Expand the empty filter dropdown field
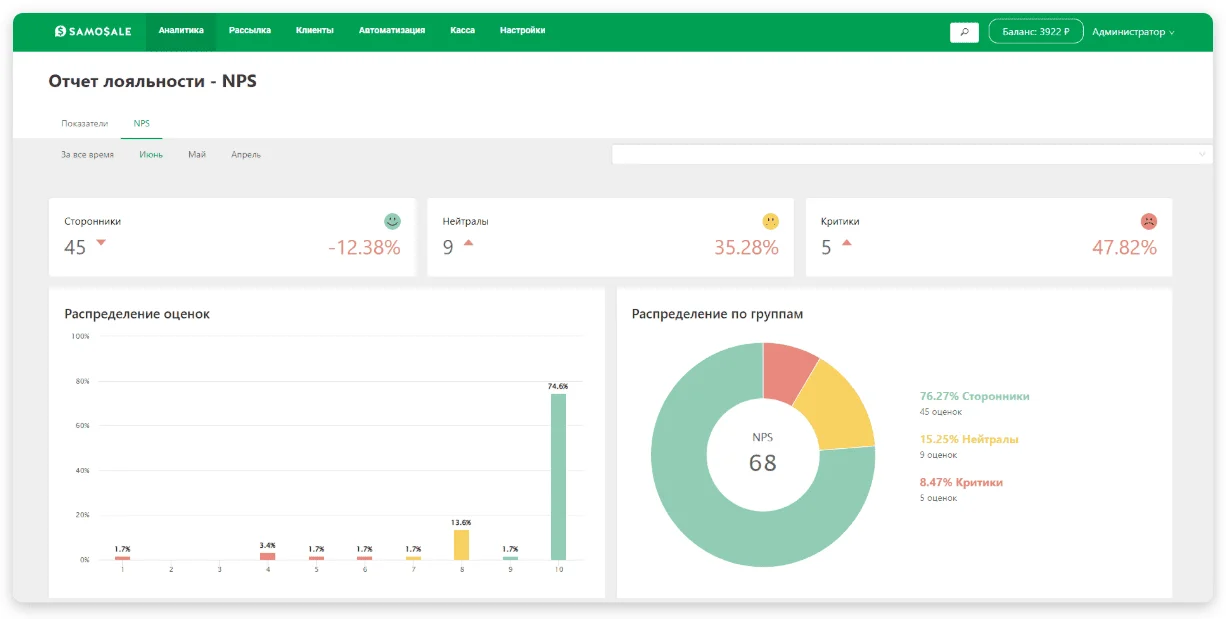Screen dimensions: 1226x619 [x=911, y=154]
